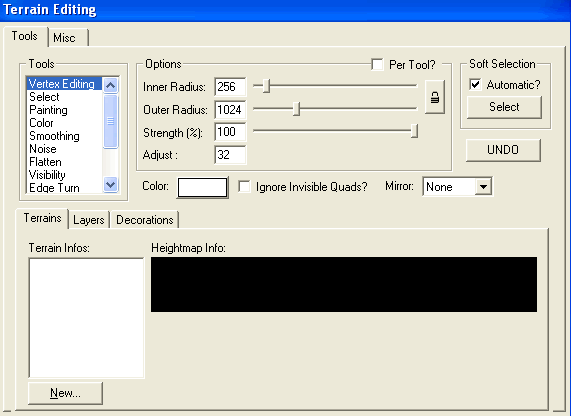Choose Flatten from the tools list
The image size is (571, 416).
[45, 162]
